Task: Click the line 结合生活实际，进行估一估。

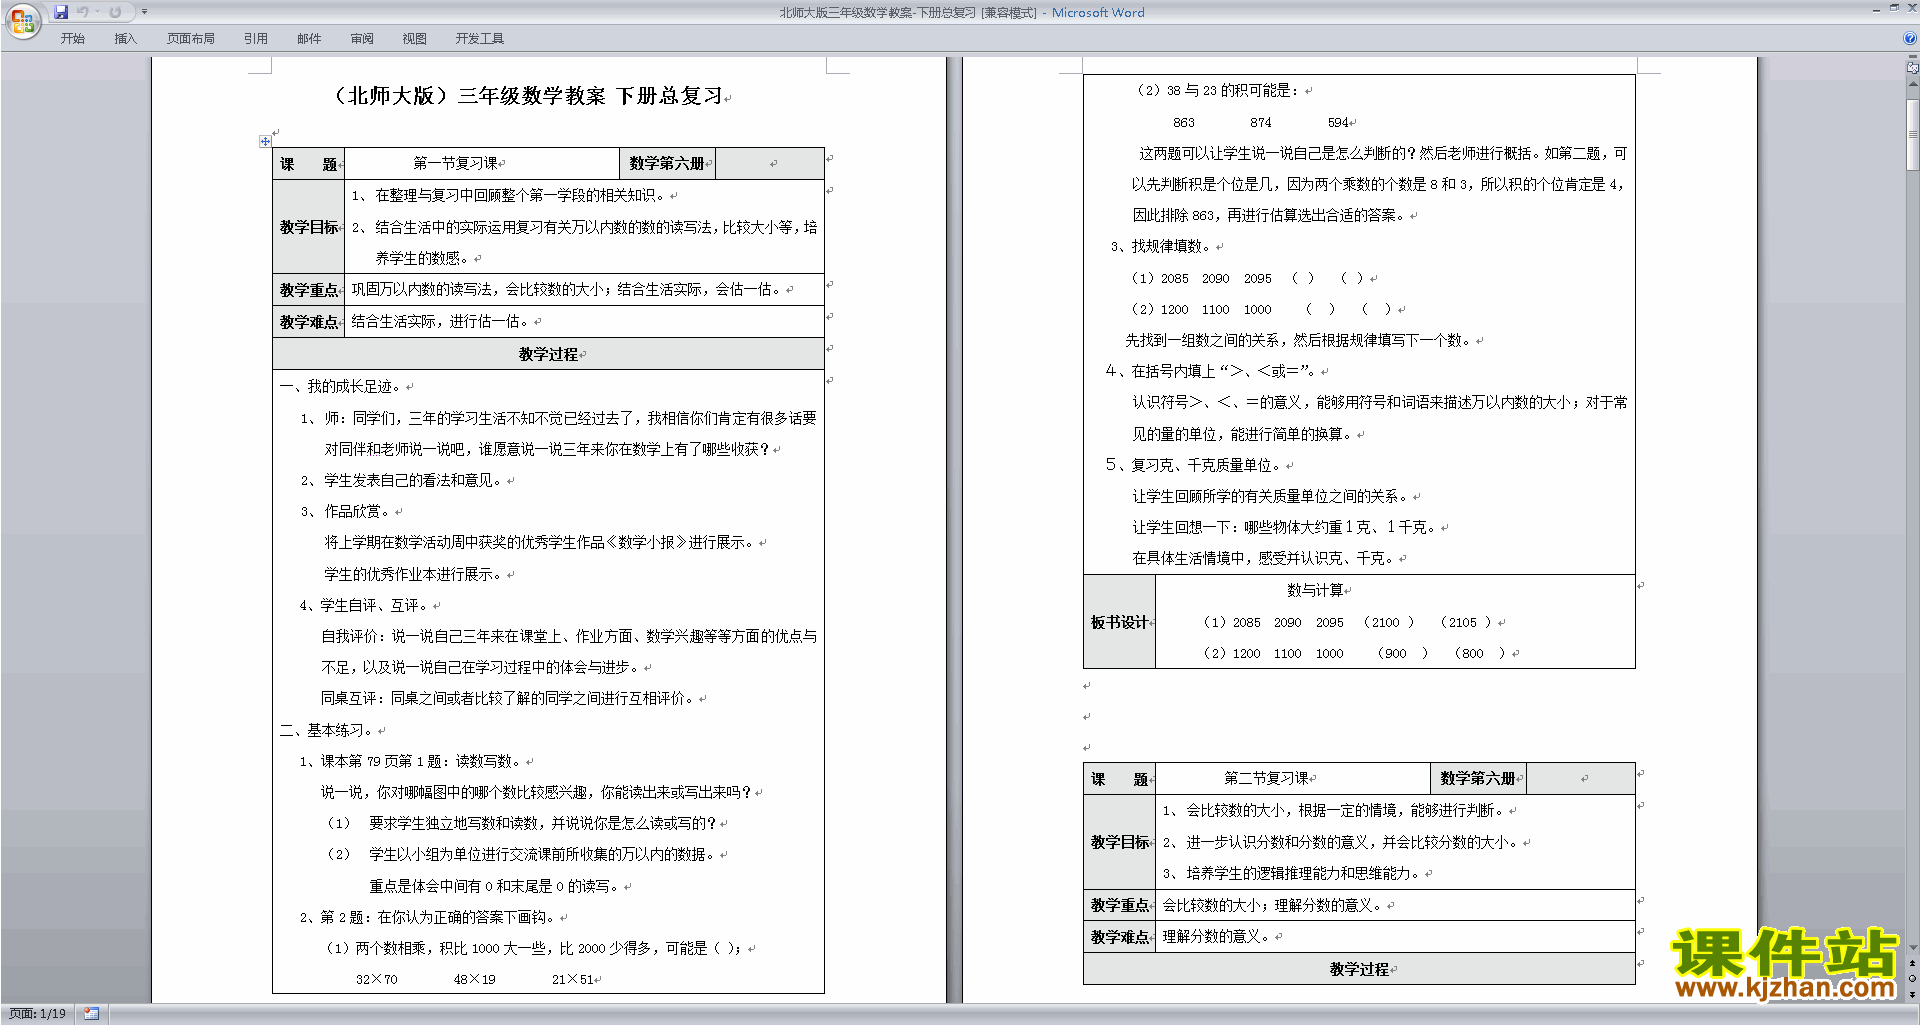Action: point(441,321)
